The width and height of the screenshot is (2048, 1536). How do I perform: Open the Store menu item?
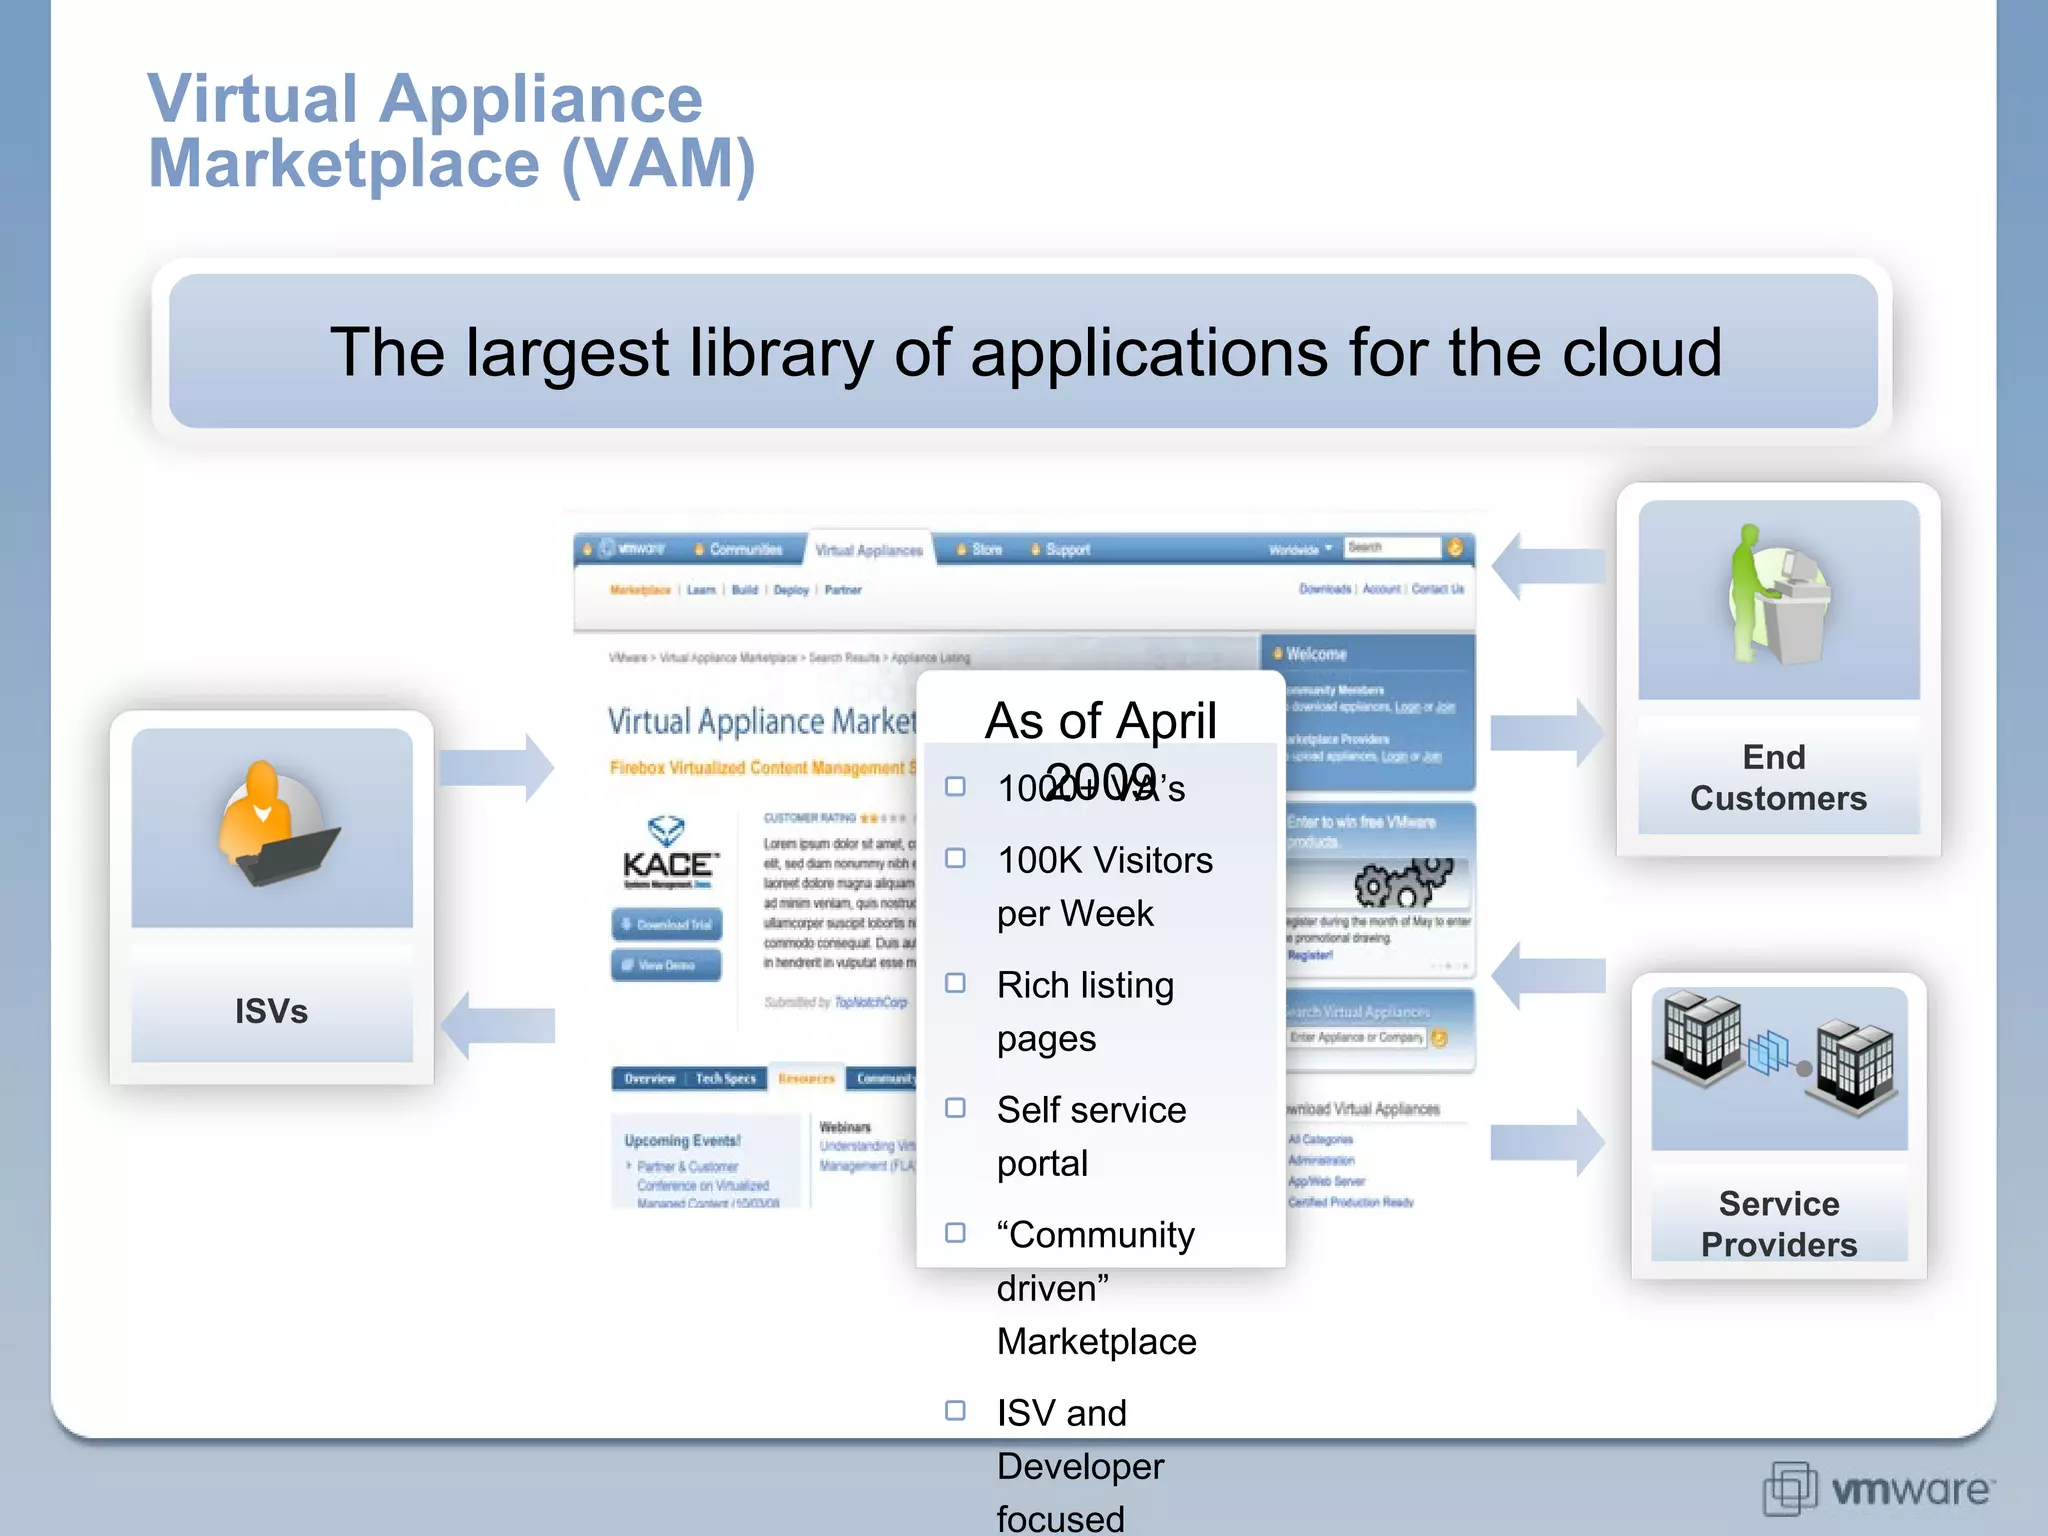tap(979, 549)
